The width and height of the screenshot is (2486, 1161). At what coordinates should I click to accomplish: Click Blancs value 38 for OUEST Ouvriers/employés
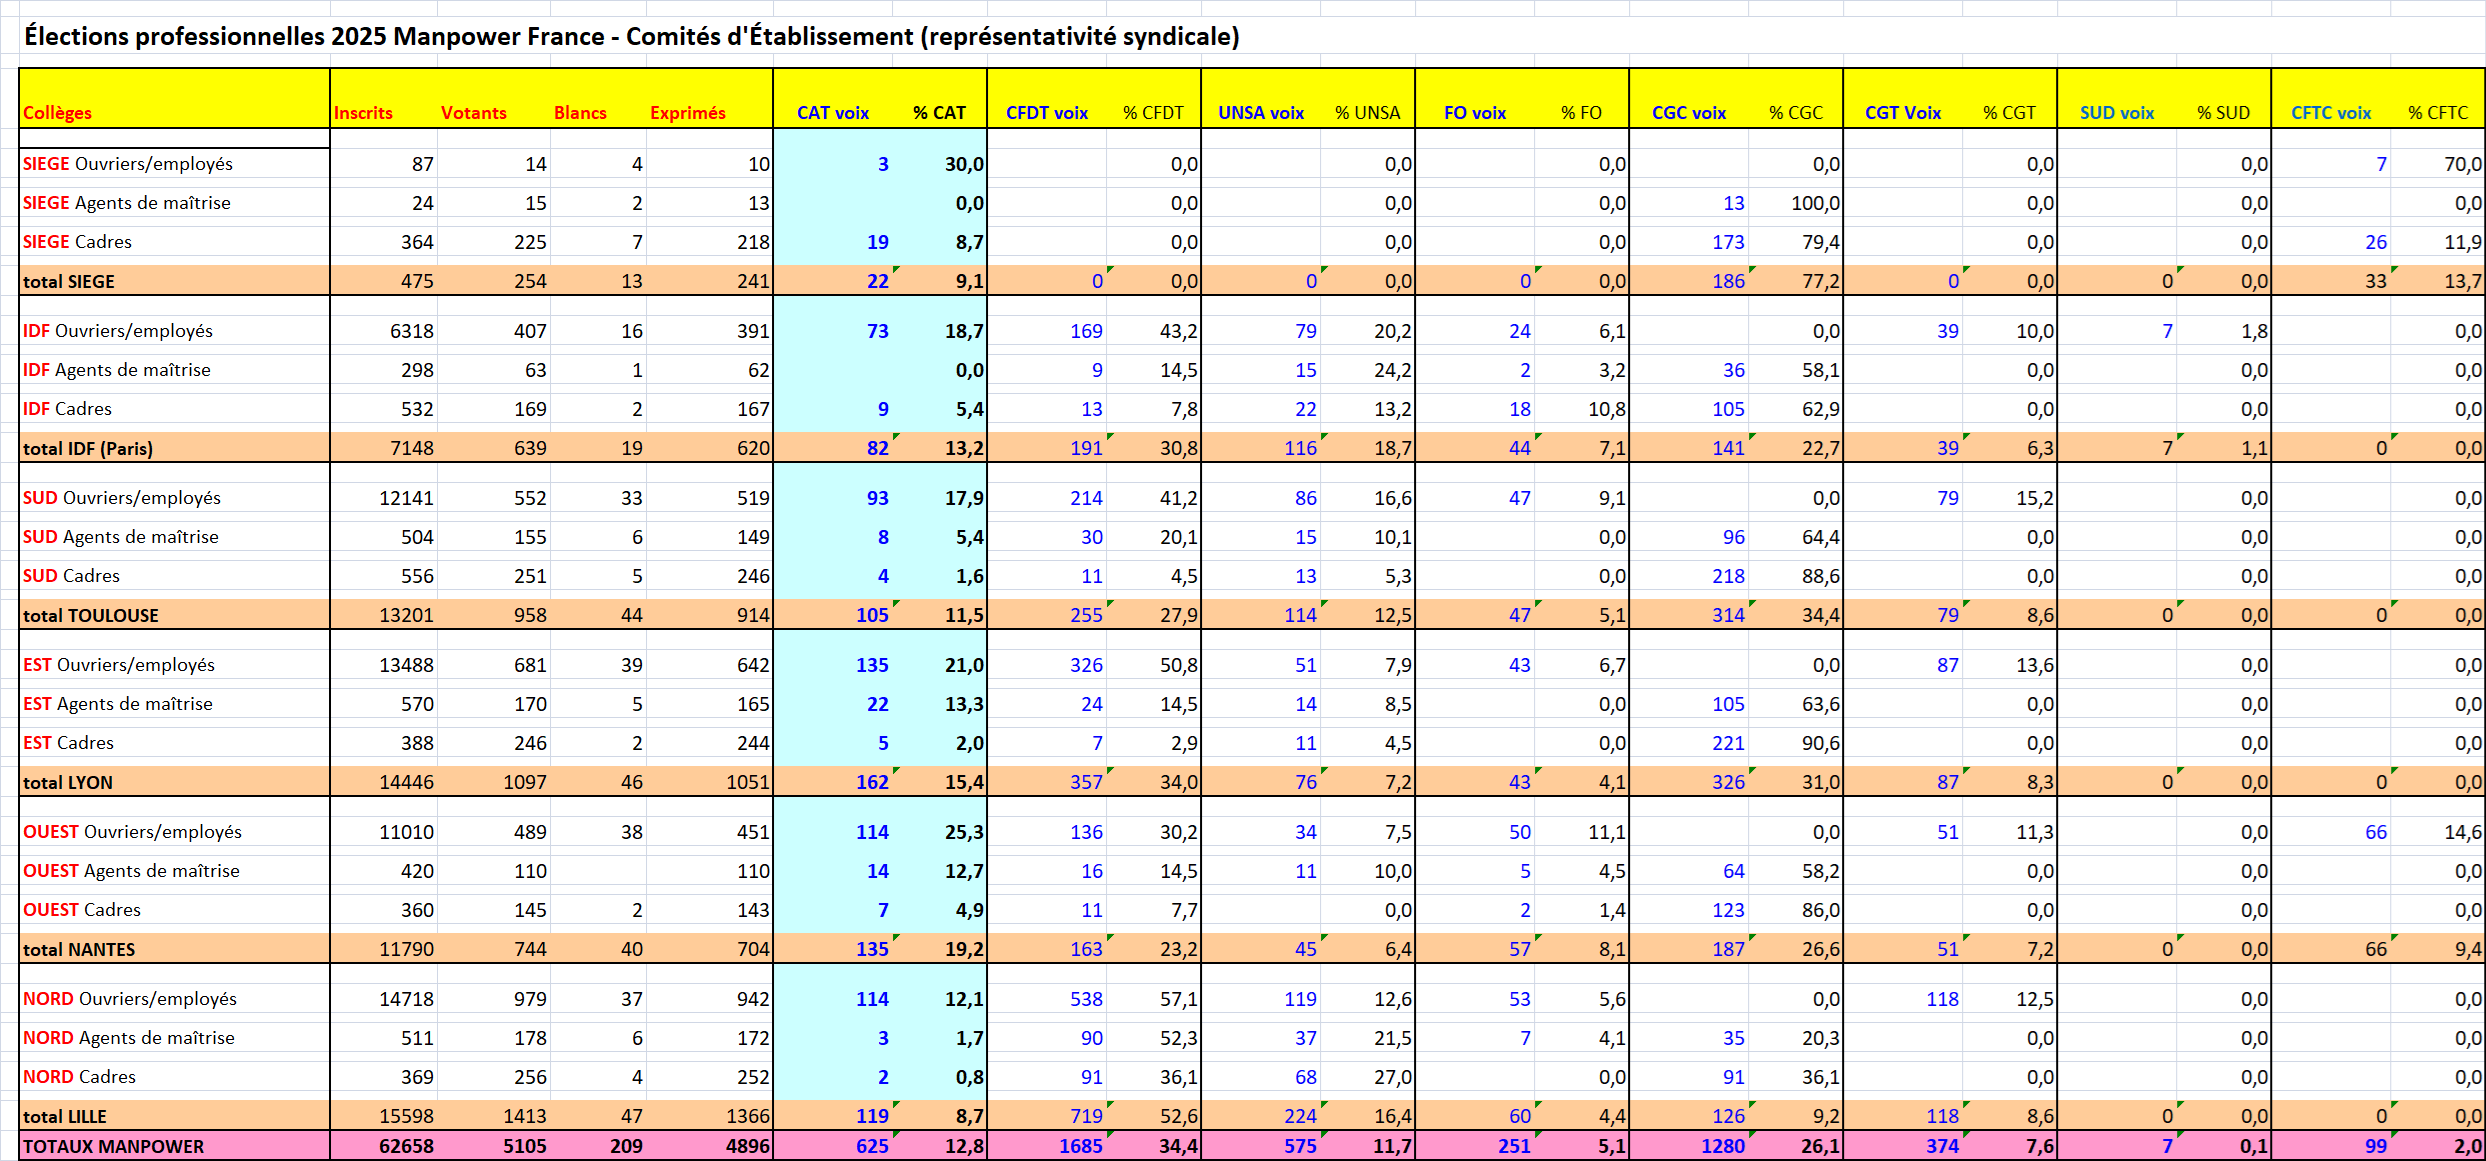[631, 832]
